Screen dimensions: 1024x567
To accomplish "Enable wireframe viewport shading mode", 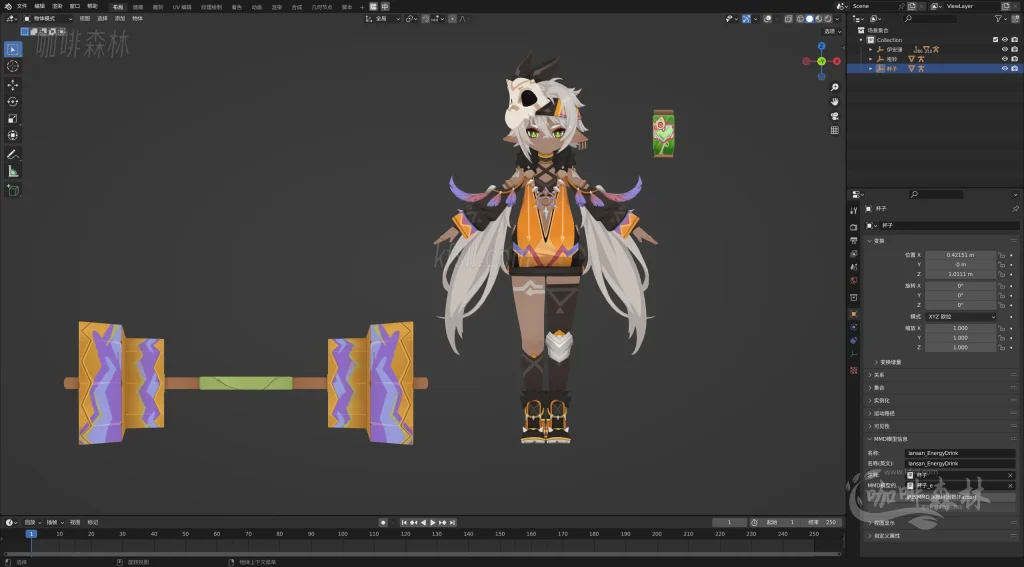I will pos(801,19).
